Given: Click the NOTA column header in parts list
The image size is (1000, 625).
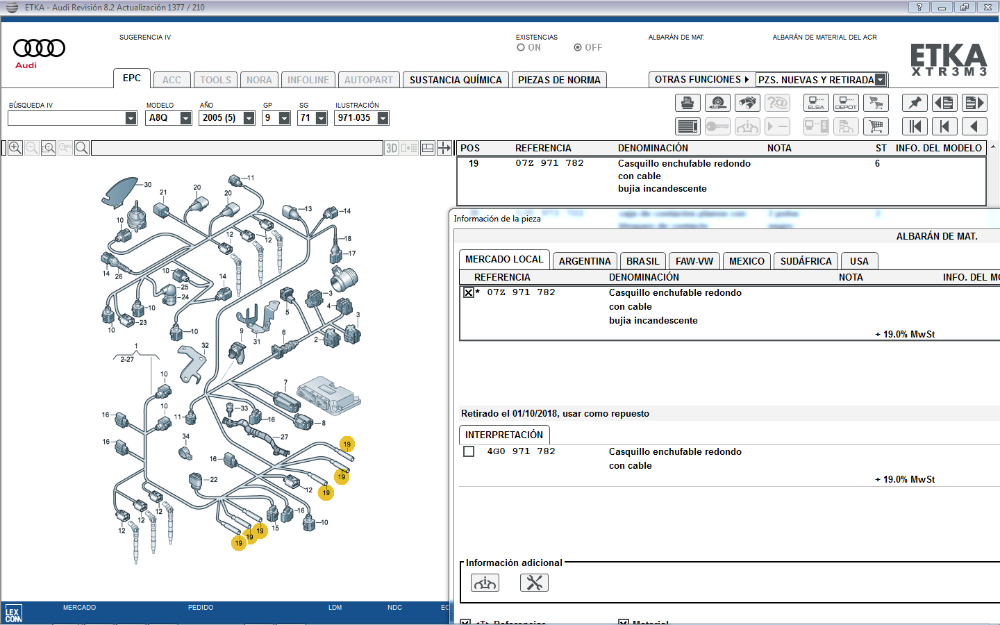Looking at the screenshot, I should click(x=779, y=148).
